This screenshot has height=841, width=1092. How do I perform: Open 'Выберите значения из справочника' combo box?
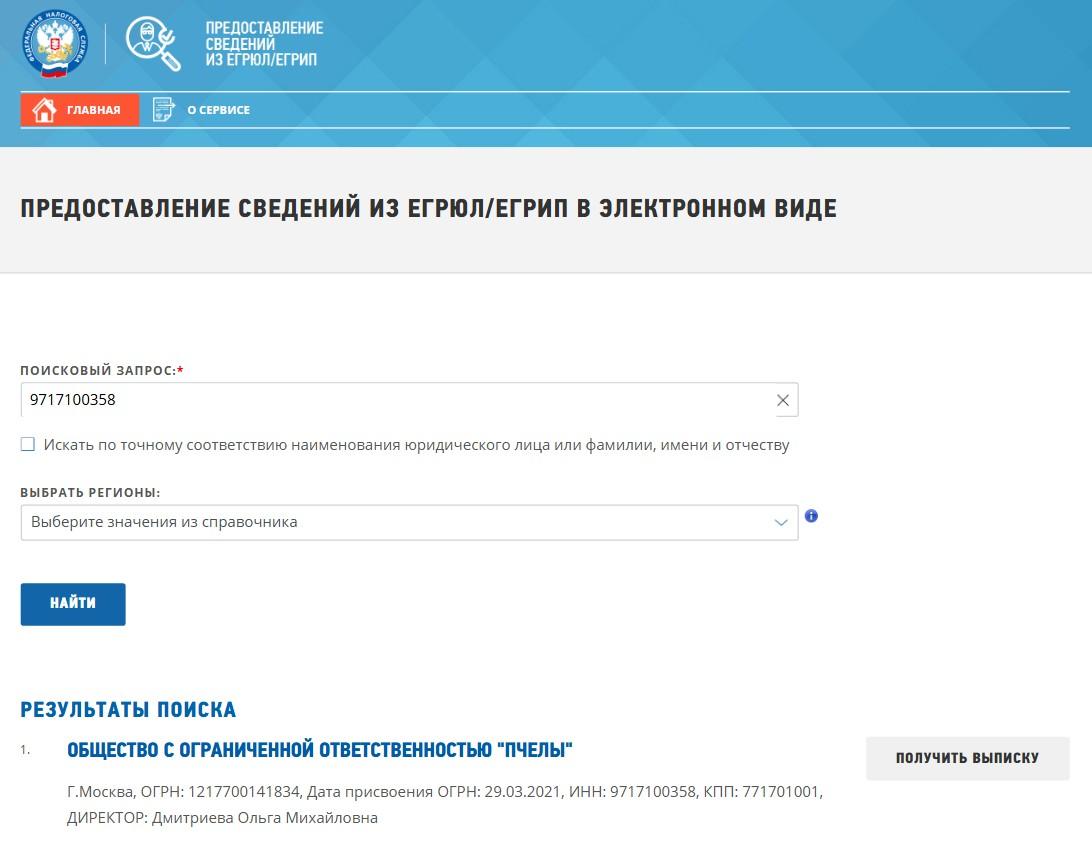pos(400,522)
